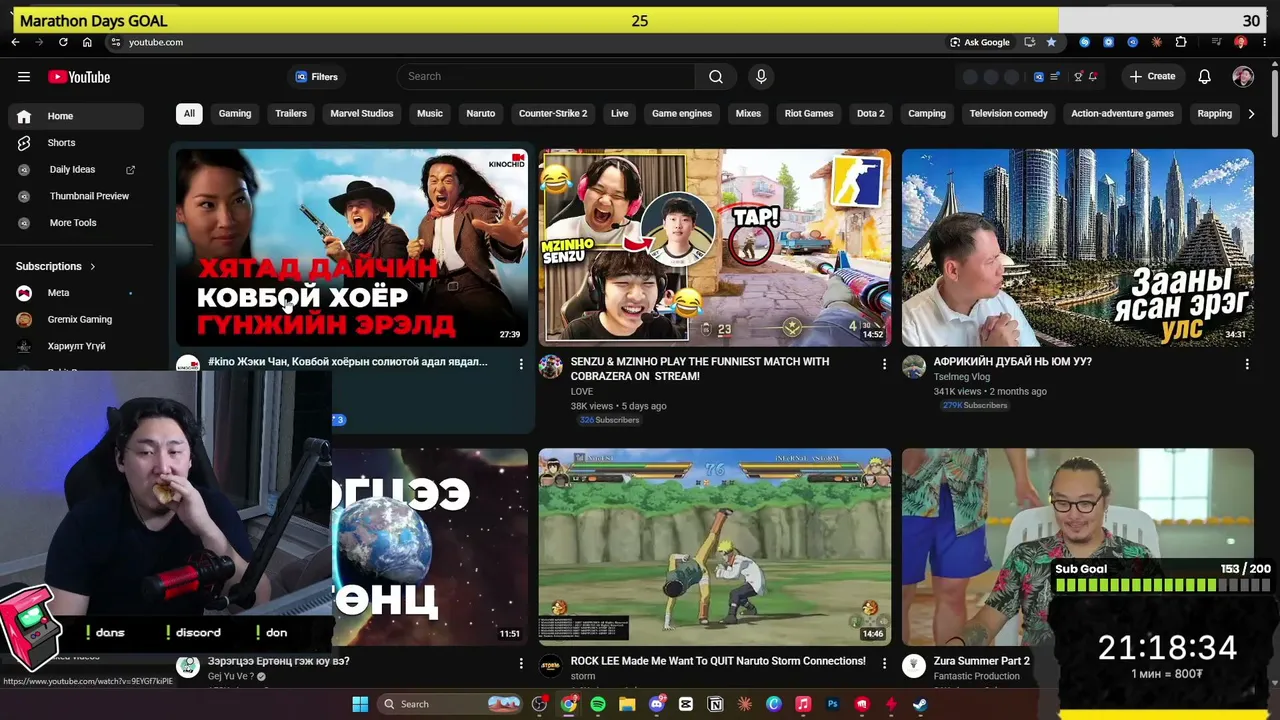
Task: Open the Meta subscription channel
Action: coord(76,293)
